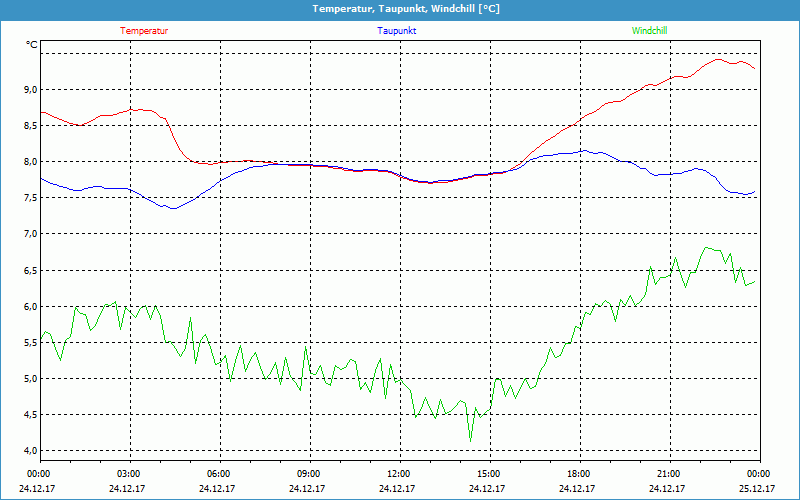Click the °C unit label on the y-axis

[32, 45]
